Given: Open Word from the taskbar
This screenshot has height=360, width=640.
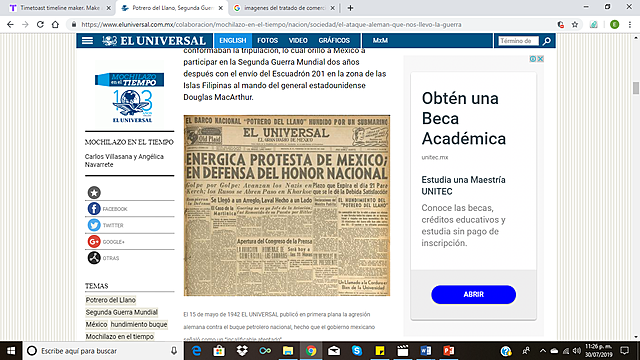Looking at the screenshot, I should point(426,351).
